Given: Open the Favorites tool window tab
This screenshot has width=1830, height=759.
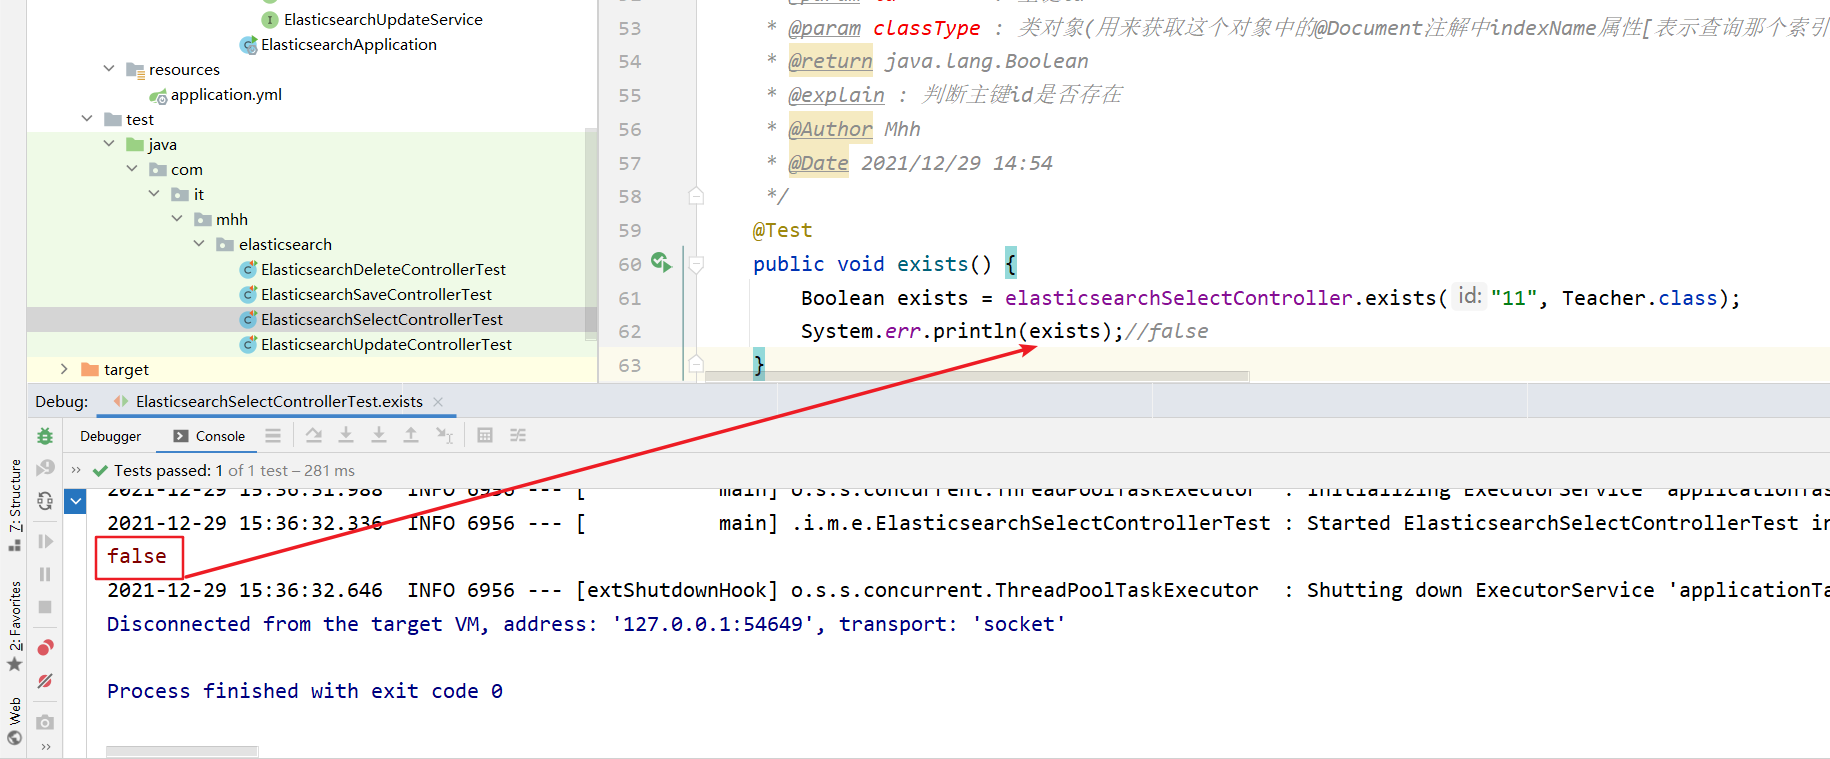Looking at the screenshot, I should [14, 627].
